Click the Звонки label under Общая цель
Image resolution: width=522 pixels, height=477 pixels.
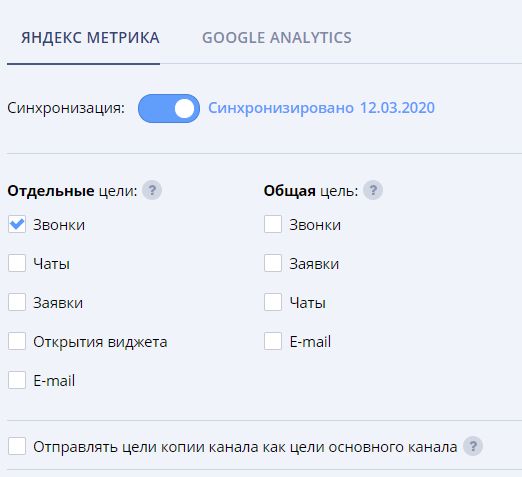click(315, 225)
